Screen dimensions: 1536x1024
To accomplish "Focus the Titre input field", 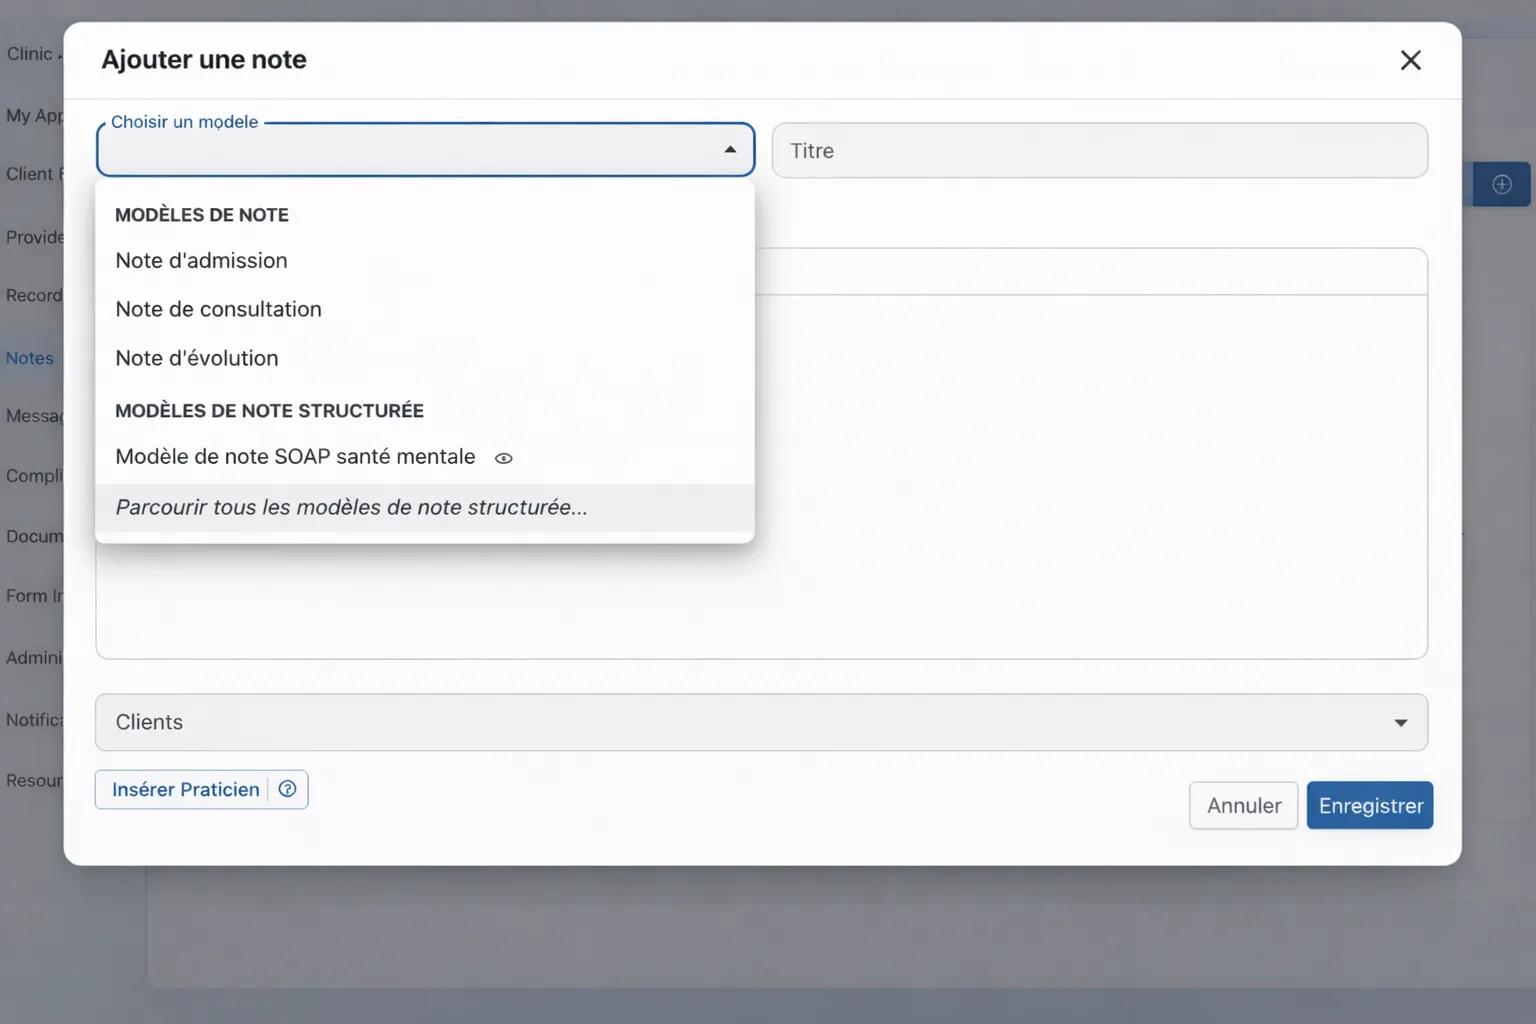I will (x=1099, y=150).
